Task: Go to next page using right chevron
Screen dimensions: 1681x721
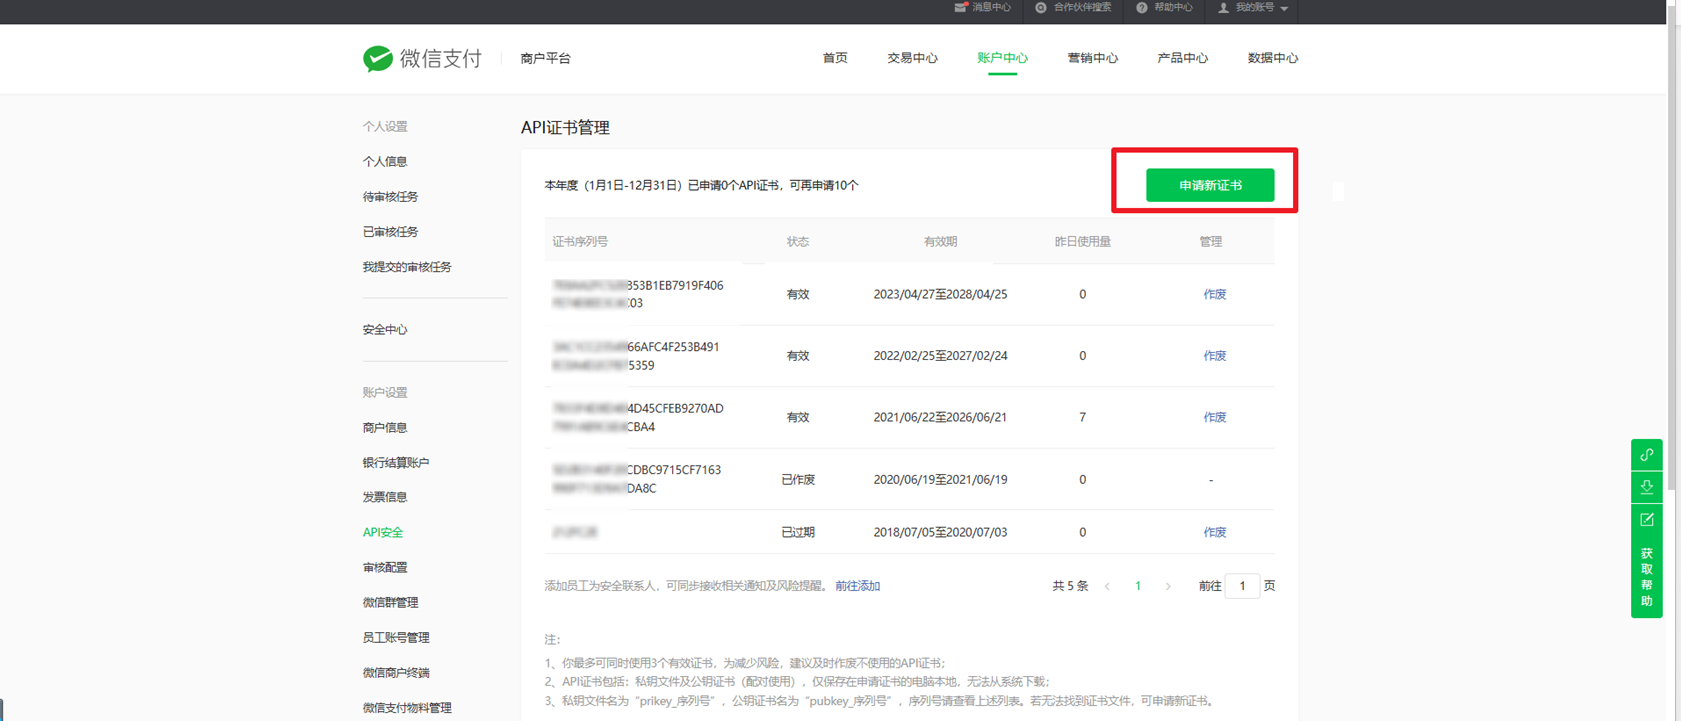Action: [x=1168, y=586]
